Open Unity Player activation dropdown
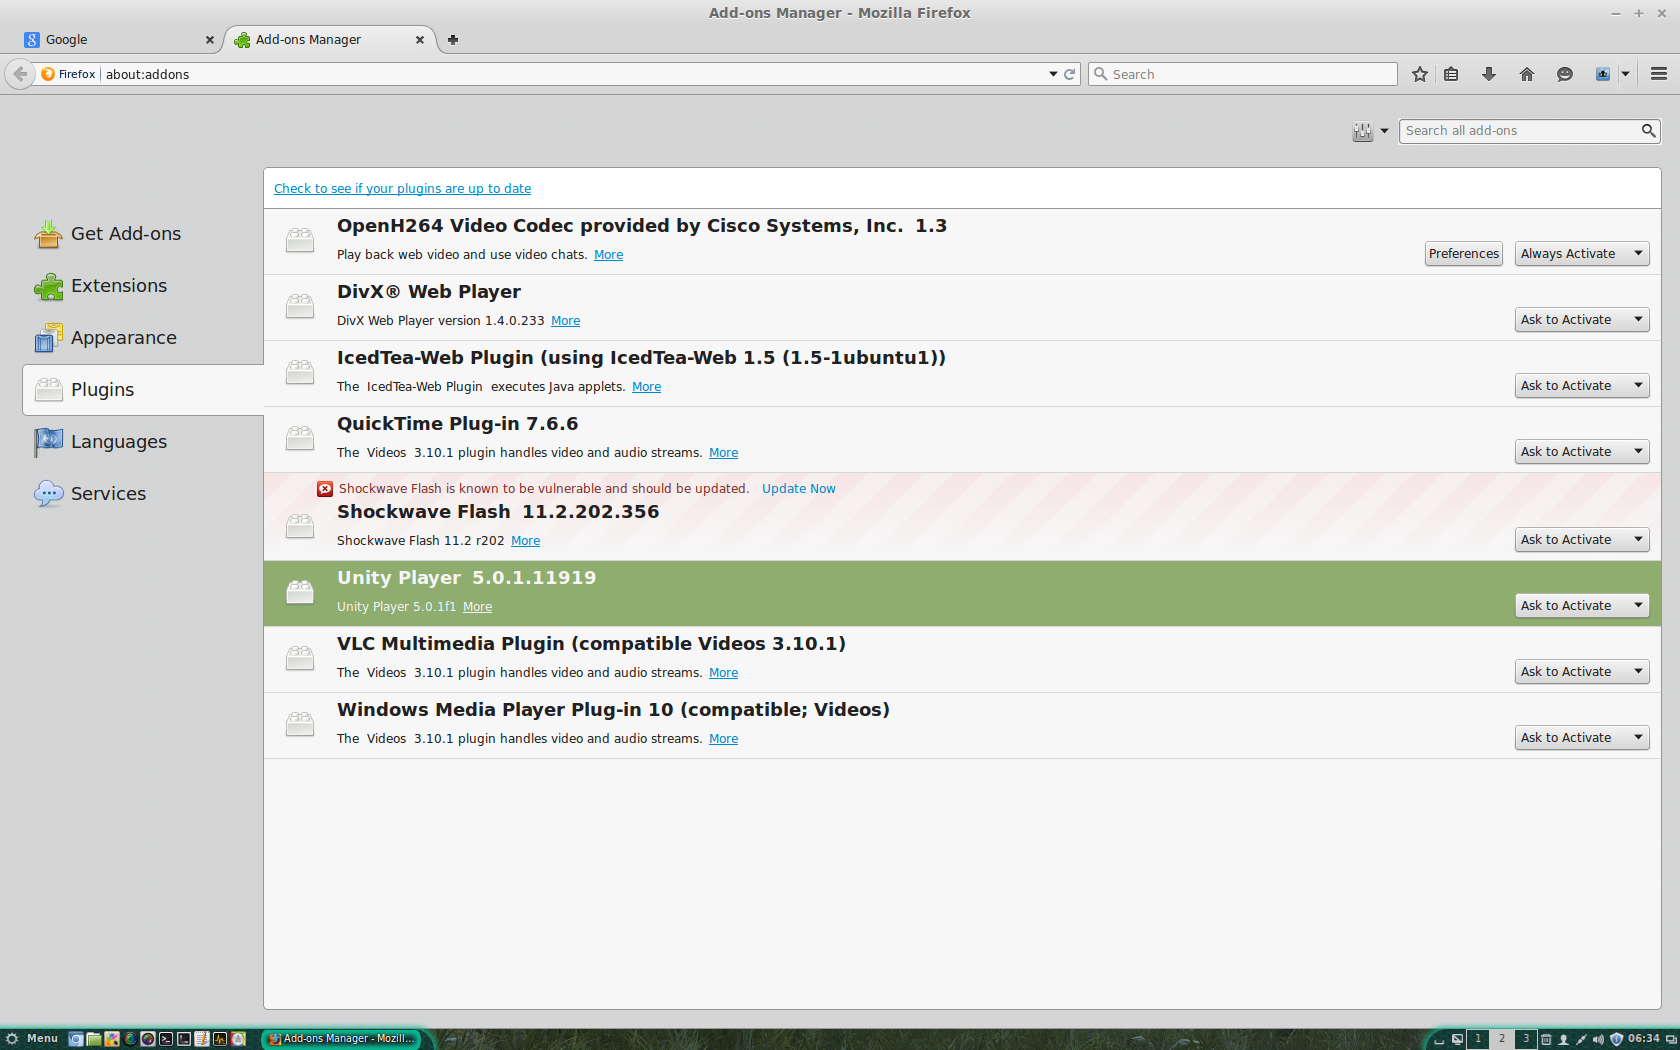The height and width of the screenshot is (1050, 1680). 1582,606
